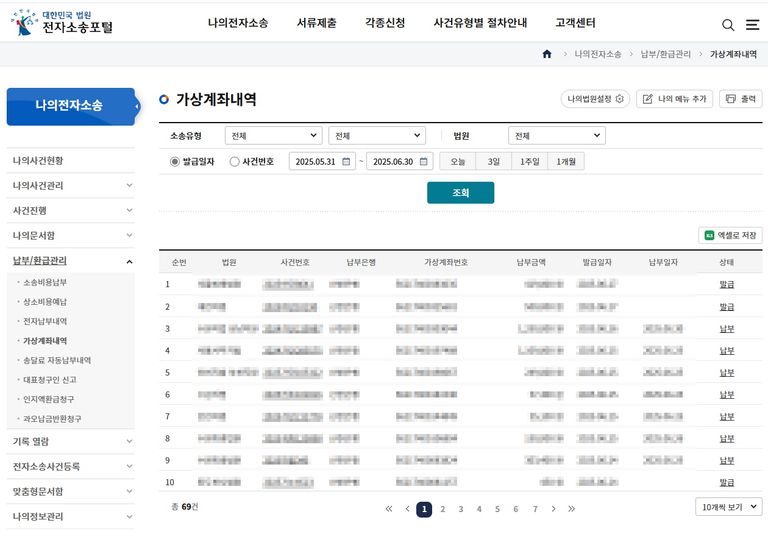768x539 pixels.
Task: Open calendar picker for start date
Action: (346, 161)
